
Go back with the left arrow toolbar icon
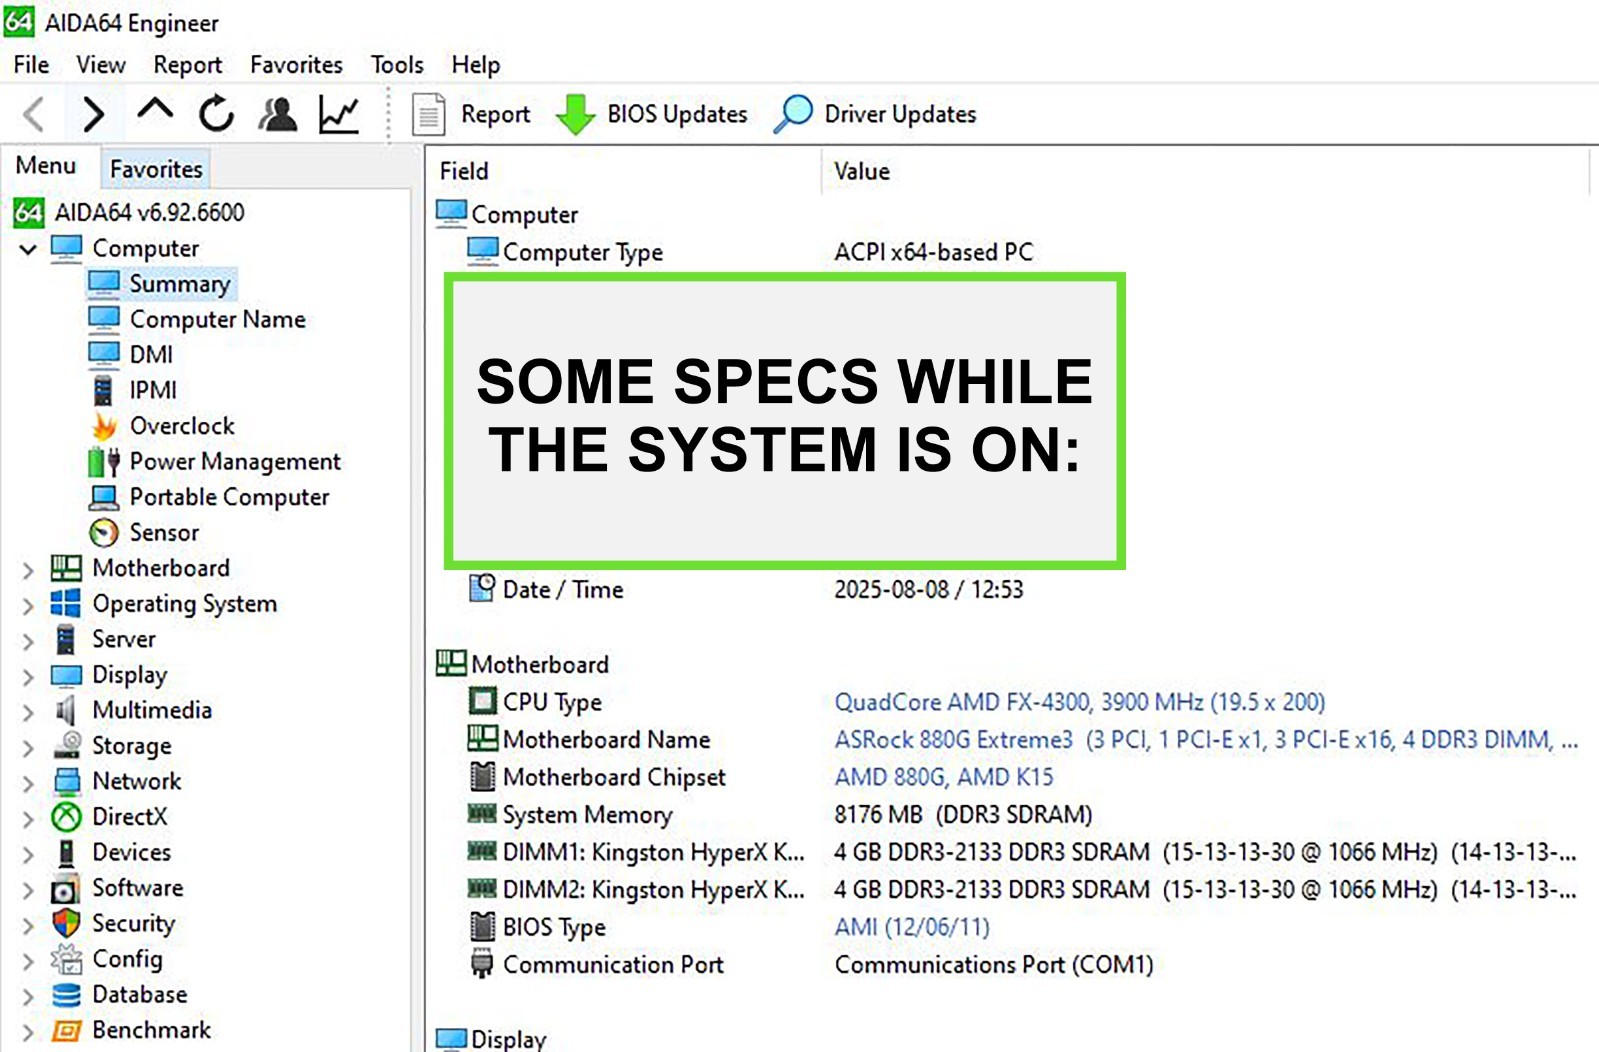tap(34, 114)
